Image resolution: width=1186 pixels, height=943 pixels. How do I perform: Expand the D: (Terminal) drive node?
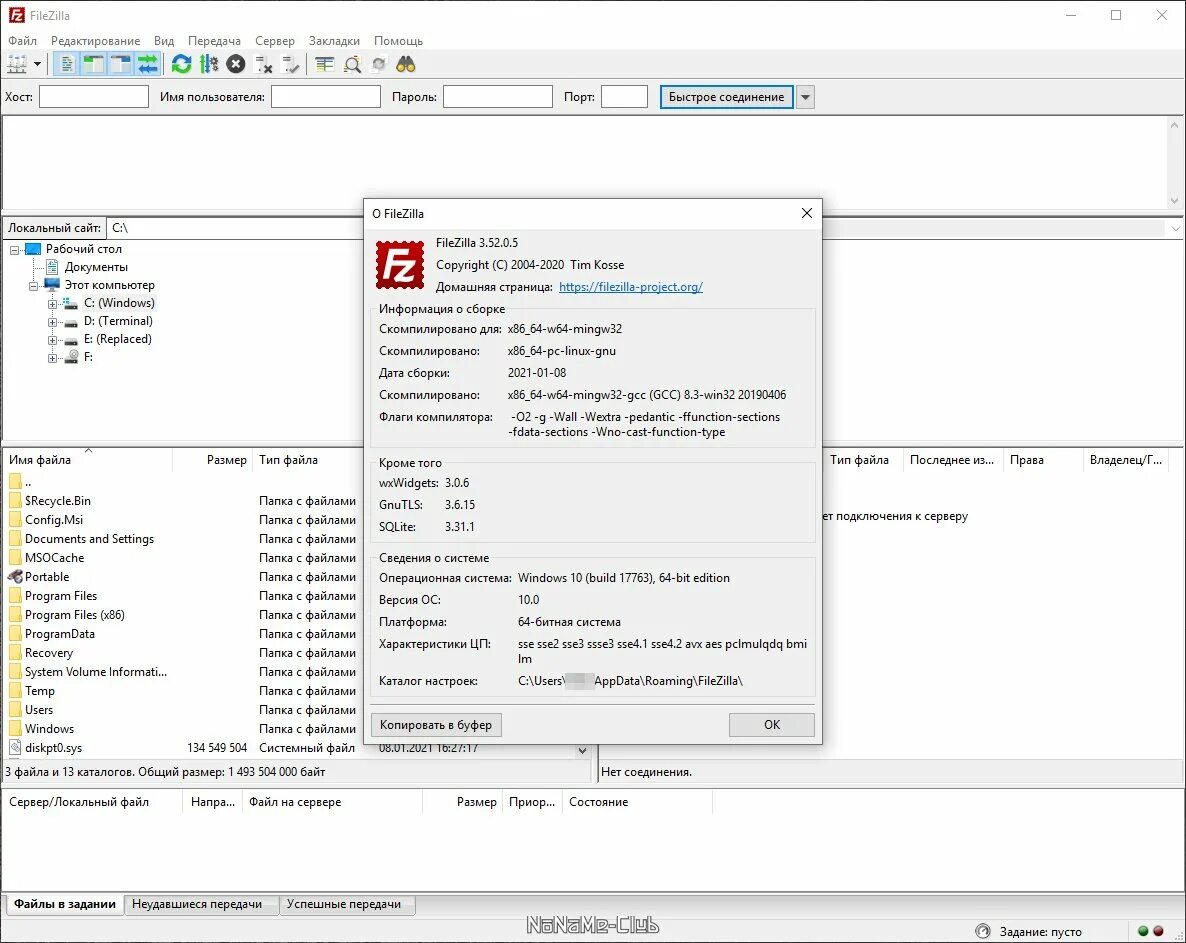52,322
